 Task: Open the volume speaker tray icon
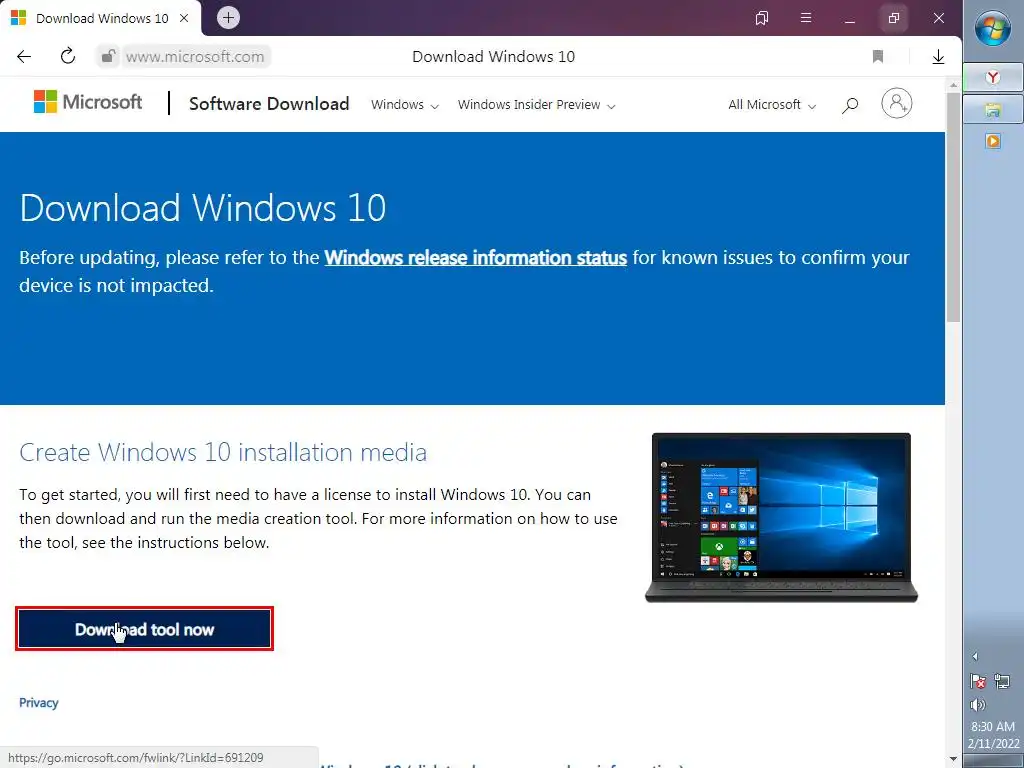[x=978, y=705]
